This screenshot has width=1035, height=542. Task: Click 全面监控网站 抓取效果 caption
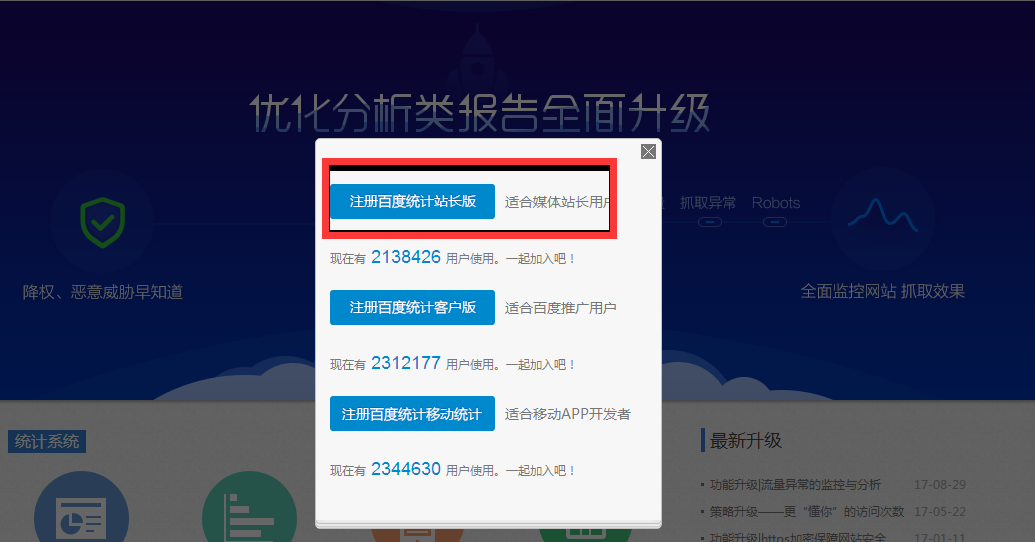click(x=882, y=291)
